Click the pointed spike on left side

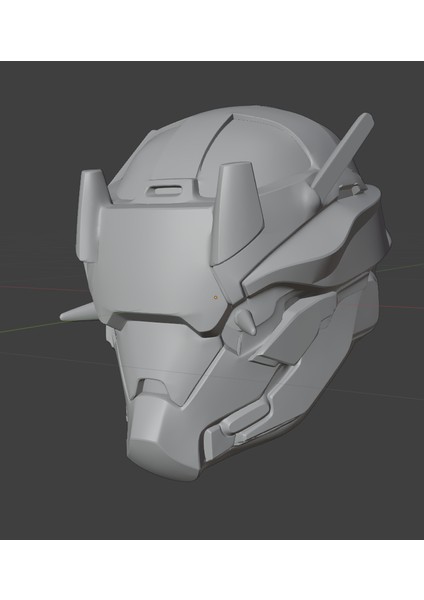[x=80, y=315]
